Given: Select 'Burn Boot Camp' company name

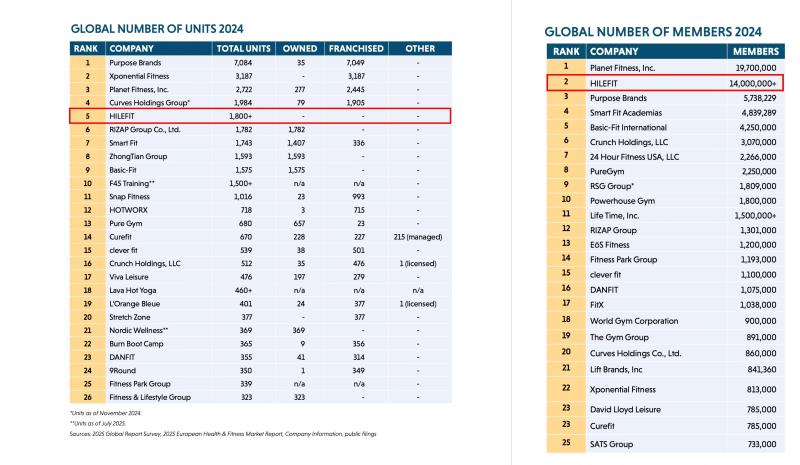Looking at the screenshot, I should click(x=136, y=344).
